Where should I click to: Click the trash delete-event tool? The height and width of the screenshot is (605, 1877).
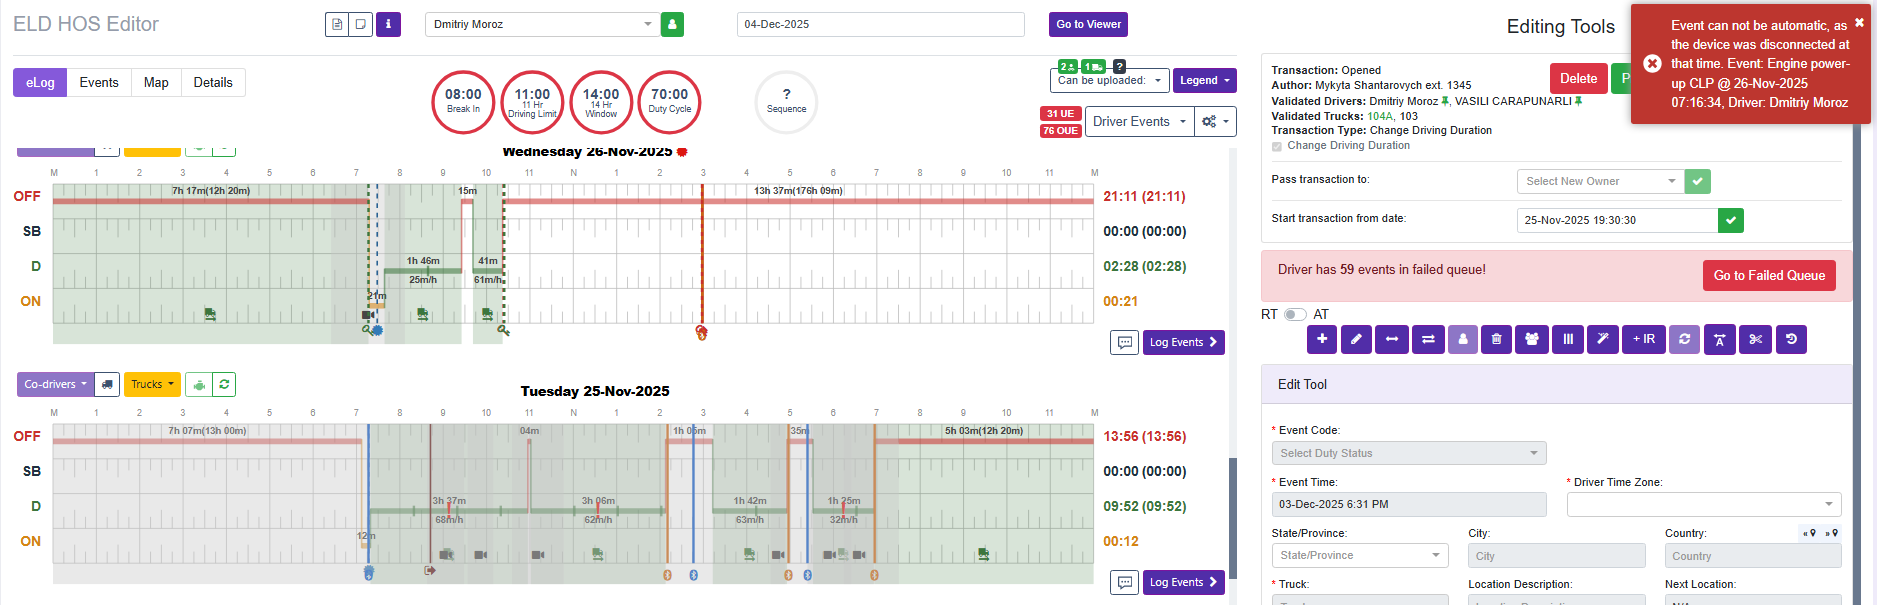pyautogui.click(x=1496, y=339)
